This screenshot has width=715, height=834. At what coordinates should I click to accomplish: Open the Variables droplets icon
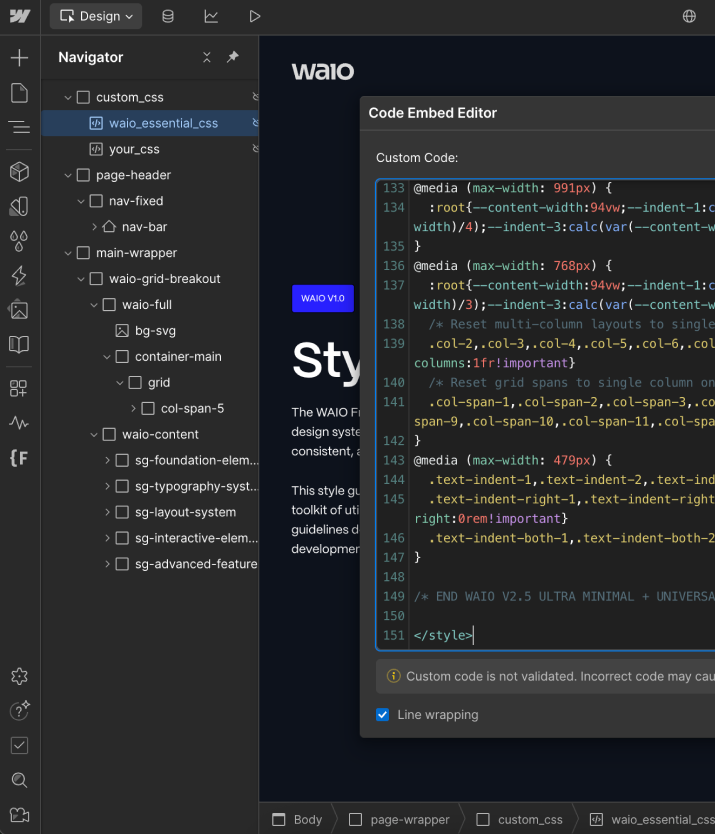tap(19, 241)
